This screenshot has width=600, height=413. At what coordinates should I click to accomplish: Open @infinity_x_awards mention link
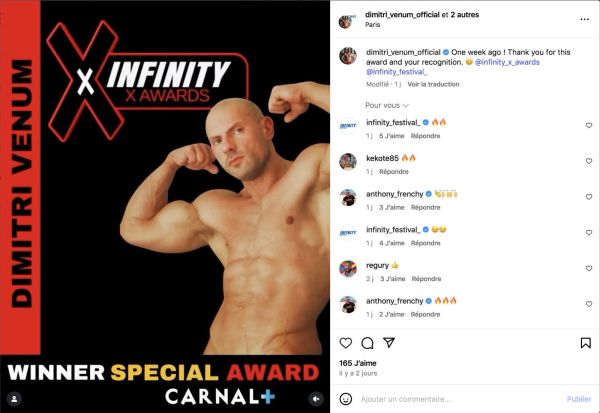pyautogui.click(x=507, y=62)
